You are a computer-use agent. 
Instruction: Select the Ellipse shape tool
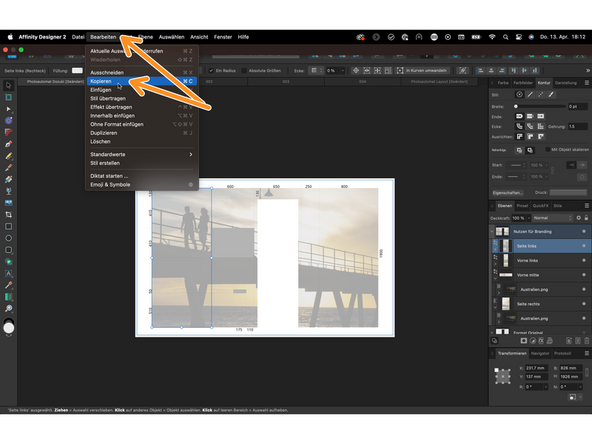(x=8, y=238)
